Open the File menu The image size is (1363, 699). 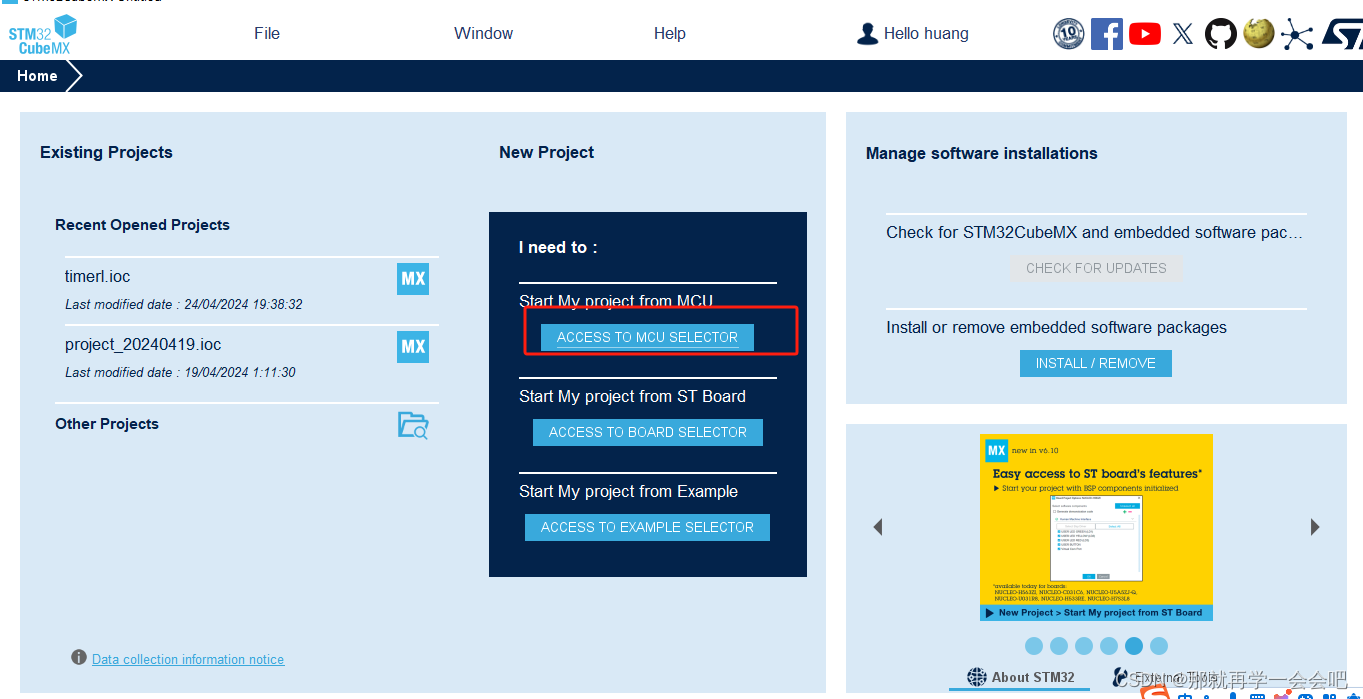[x=267, y=33]
